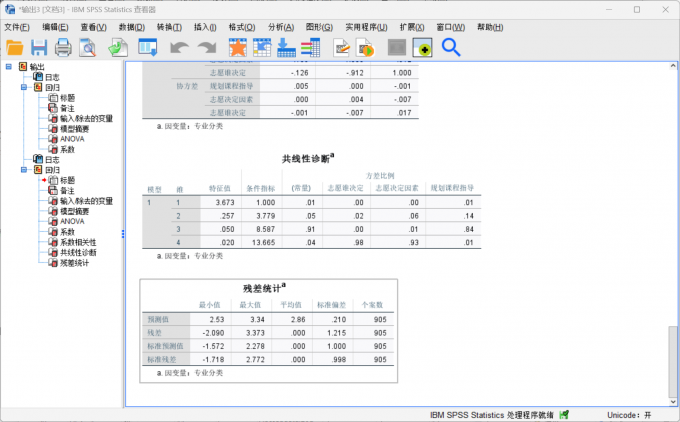Collapse the first 回归 node in outline
680x422 pixels.
(23, 87)
